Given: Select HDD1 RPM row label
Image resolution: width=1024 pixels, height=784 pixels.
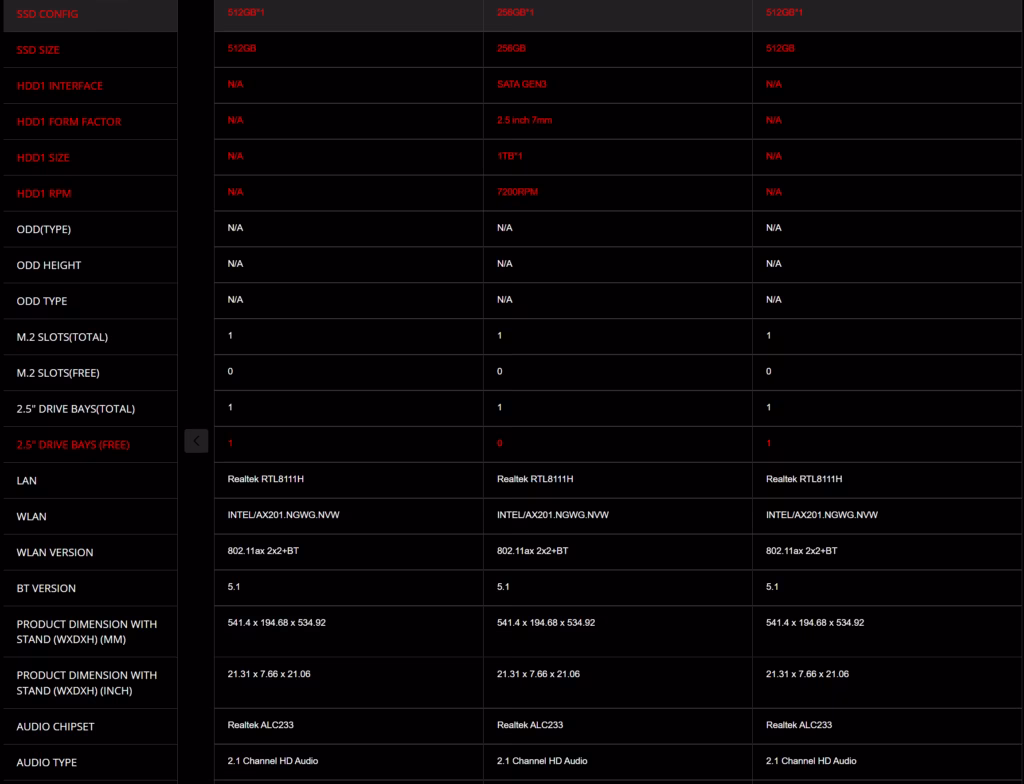Looking at the screenshot, I should [44, 193].
